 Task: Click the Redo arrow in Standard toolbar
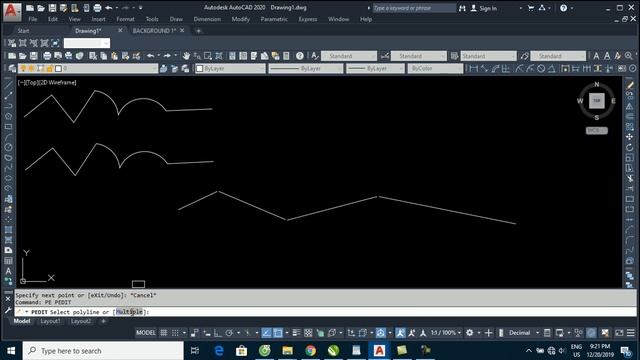coord(167,56)
